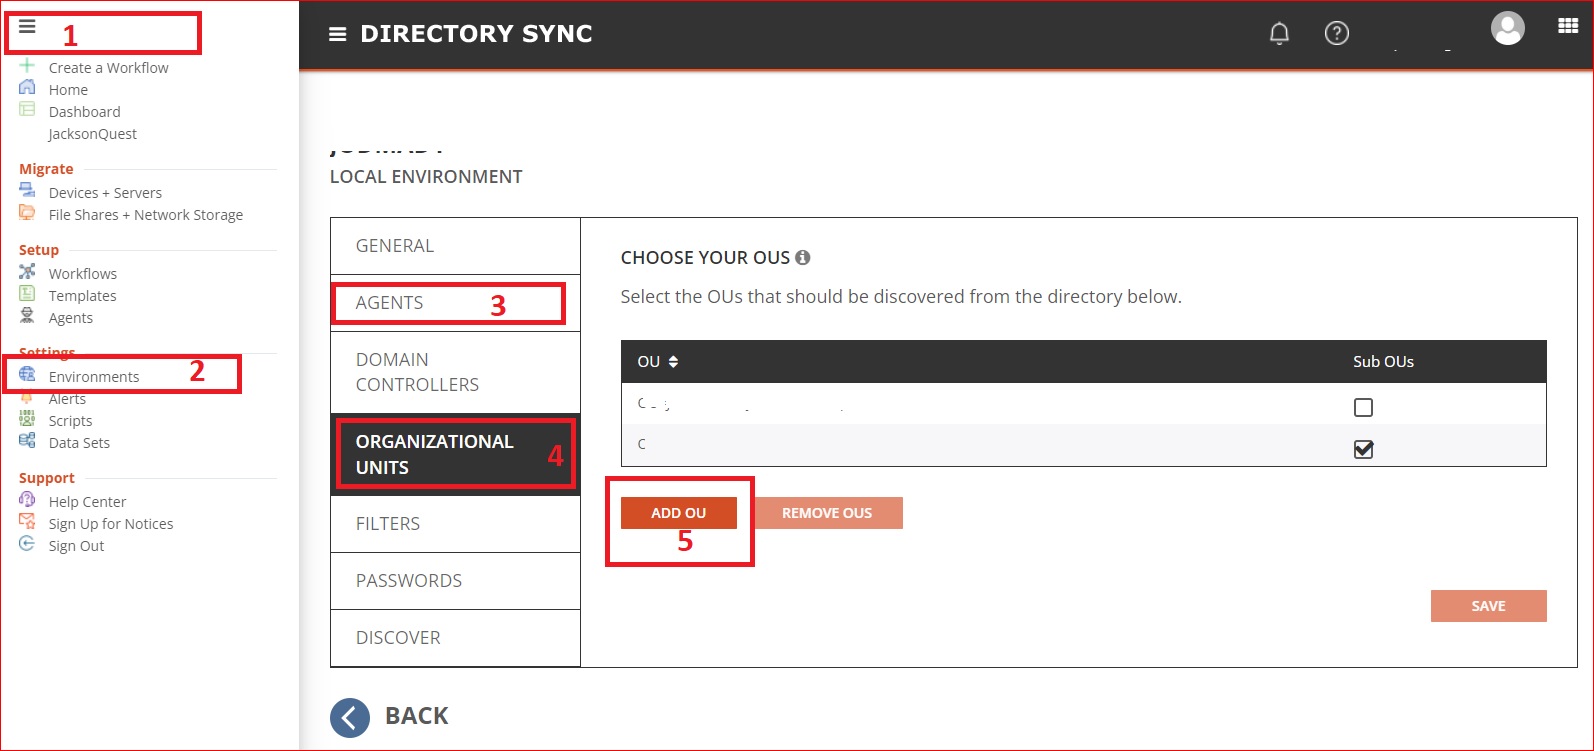Screen dimensions: 1594x751
Task: Sort the list by OU column arrow
Action: click(x=673, y=362)
